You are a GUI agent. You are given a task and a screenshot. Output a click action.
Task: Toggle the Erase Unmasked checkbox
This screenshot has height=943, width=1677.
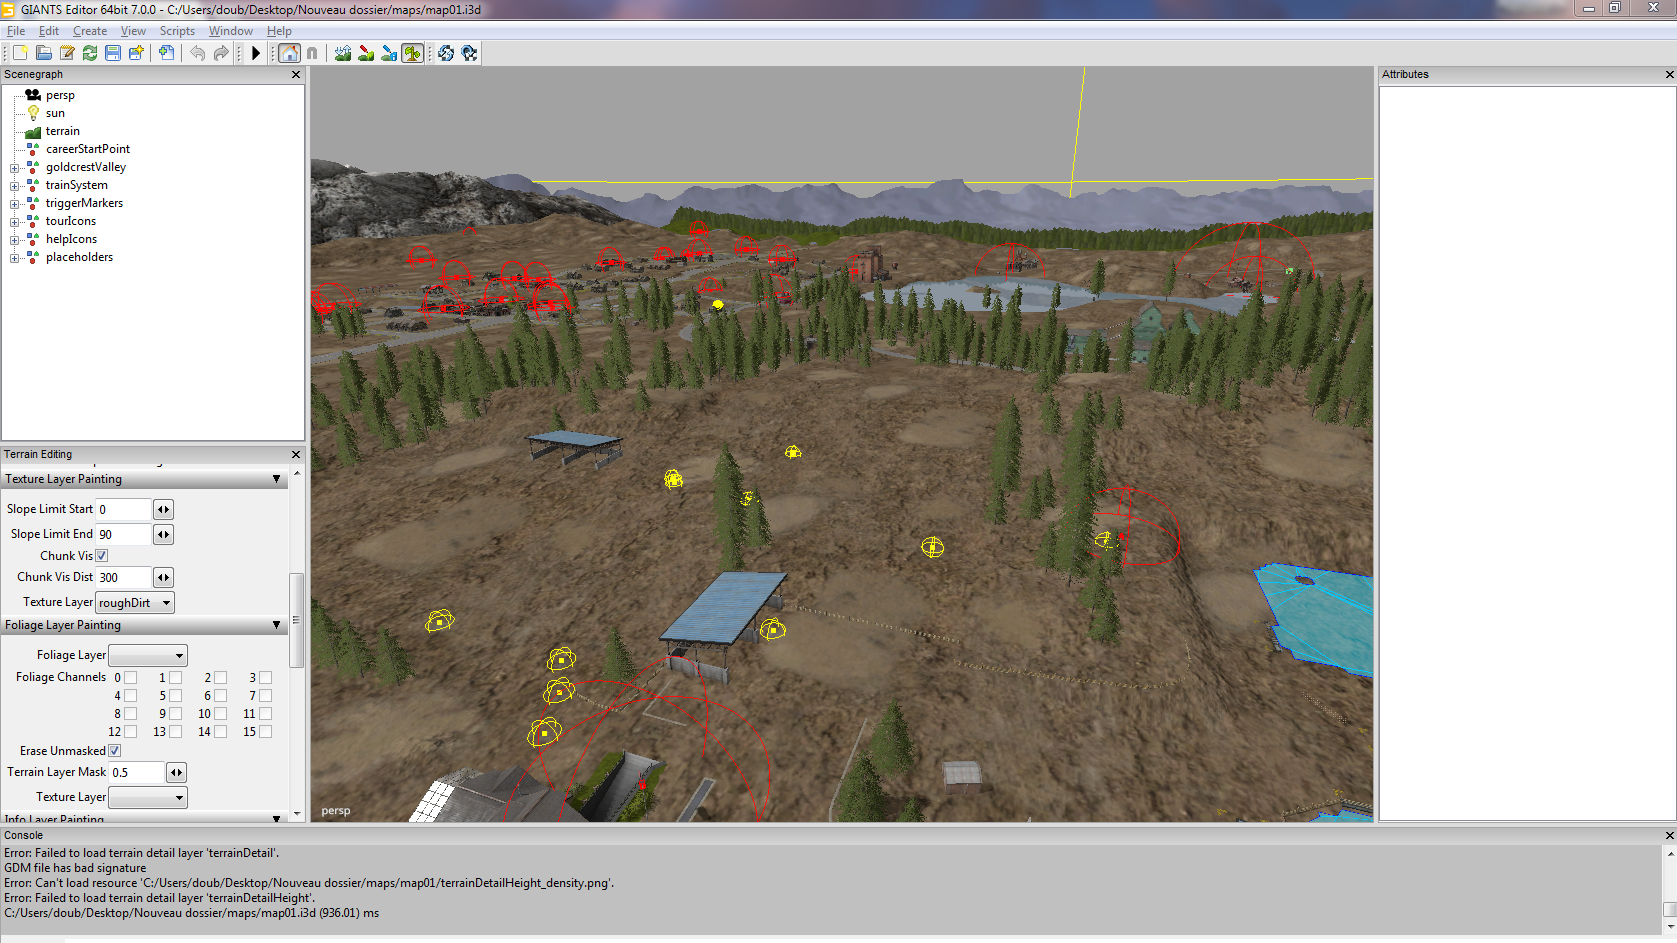pyautogui.click(x=114, y=751)
